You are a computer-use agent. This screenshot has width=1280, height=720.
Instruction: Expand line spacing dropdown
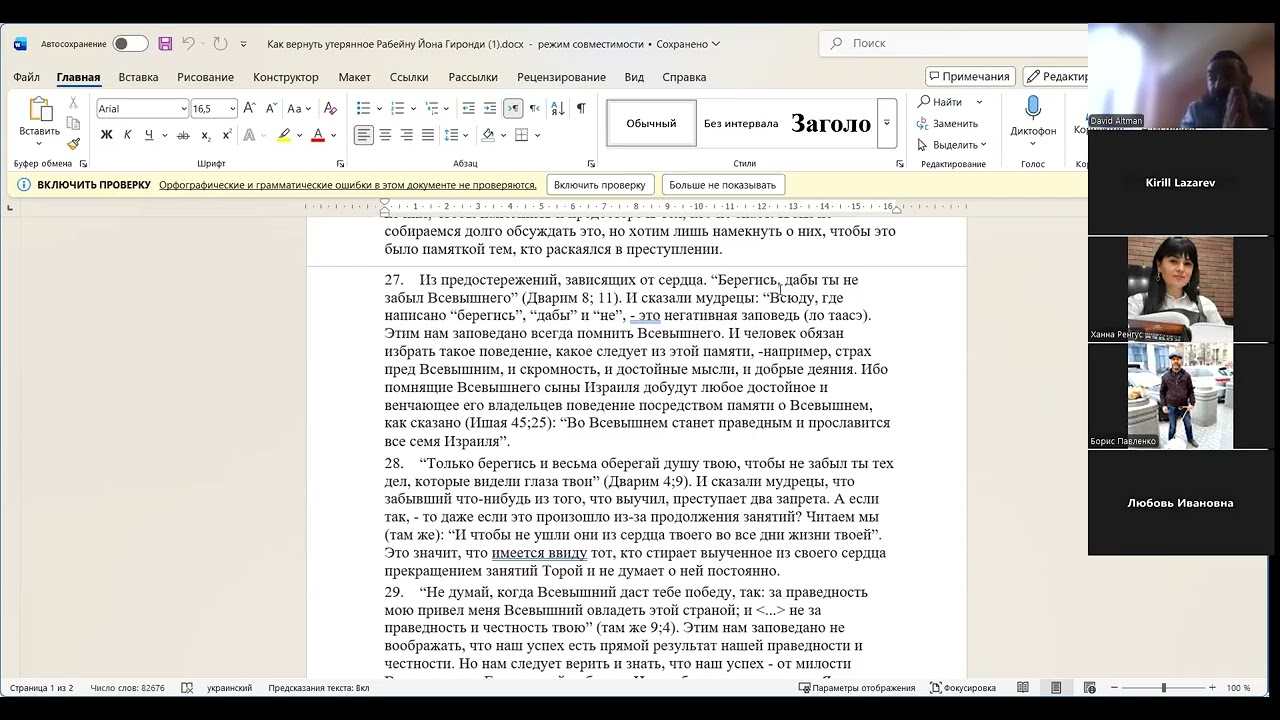point(467,135)
